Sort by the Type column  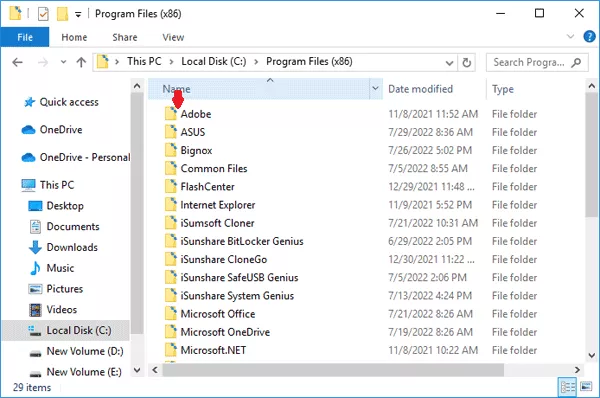tap(503, 89)
